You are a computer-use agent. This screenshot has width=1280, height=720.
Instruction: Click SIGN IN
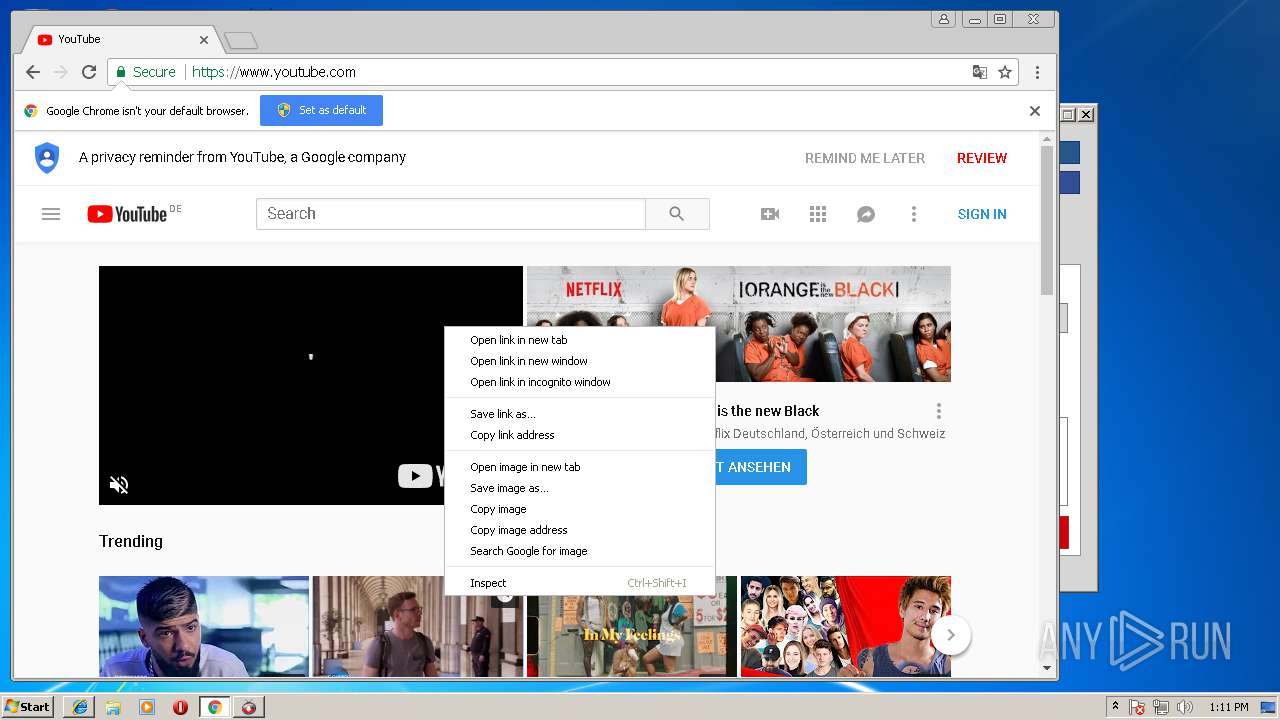click(x=982, y=214)
